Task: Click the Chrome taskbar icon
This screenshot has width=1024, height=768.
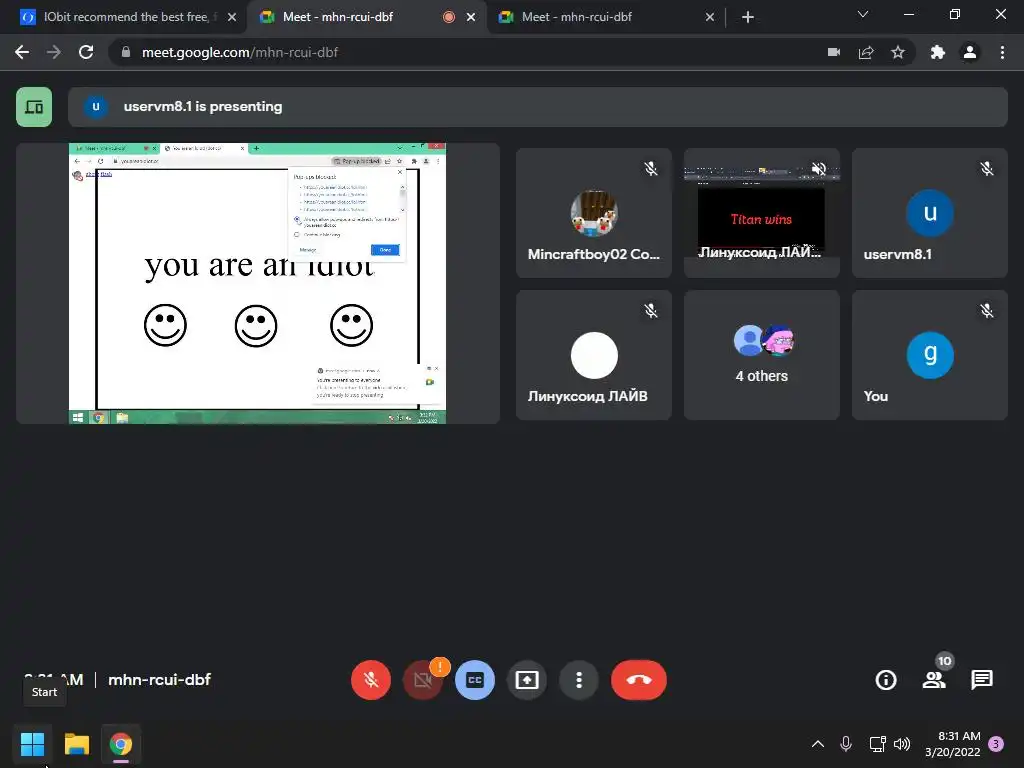Action: point(121,744)
